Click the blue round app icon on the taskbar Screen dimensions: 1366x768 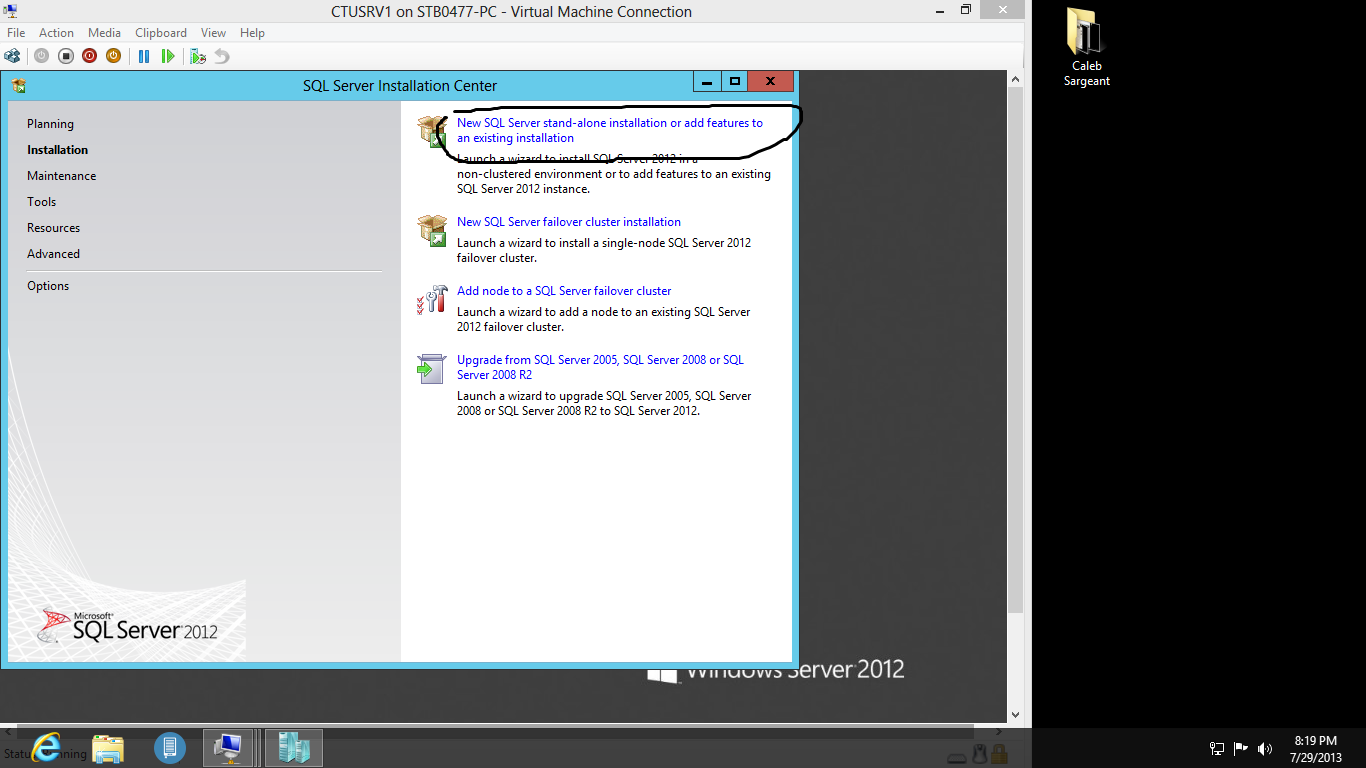click(170, 747)
